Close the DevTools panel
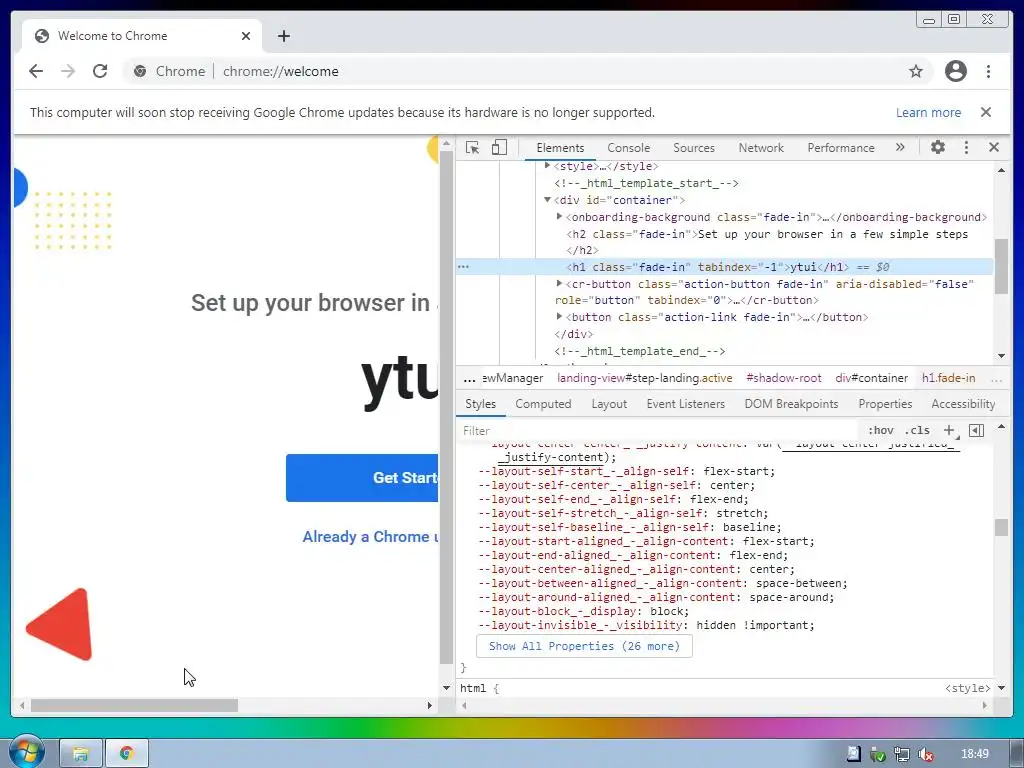The width and height of the screenshot is (1024, 768). pos(994,148)
